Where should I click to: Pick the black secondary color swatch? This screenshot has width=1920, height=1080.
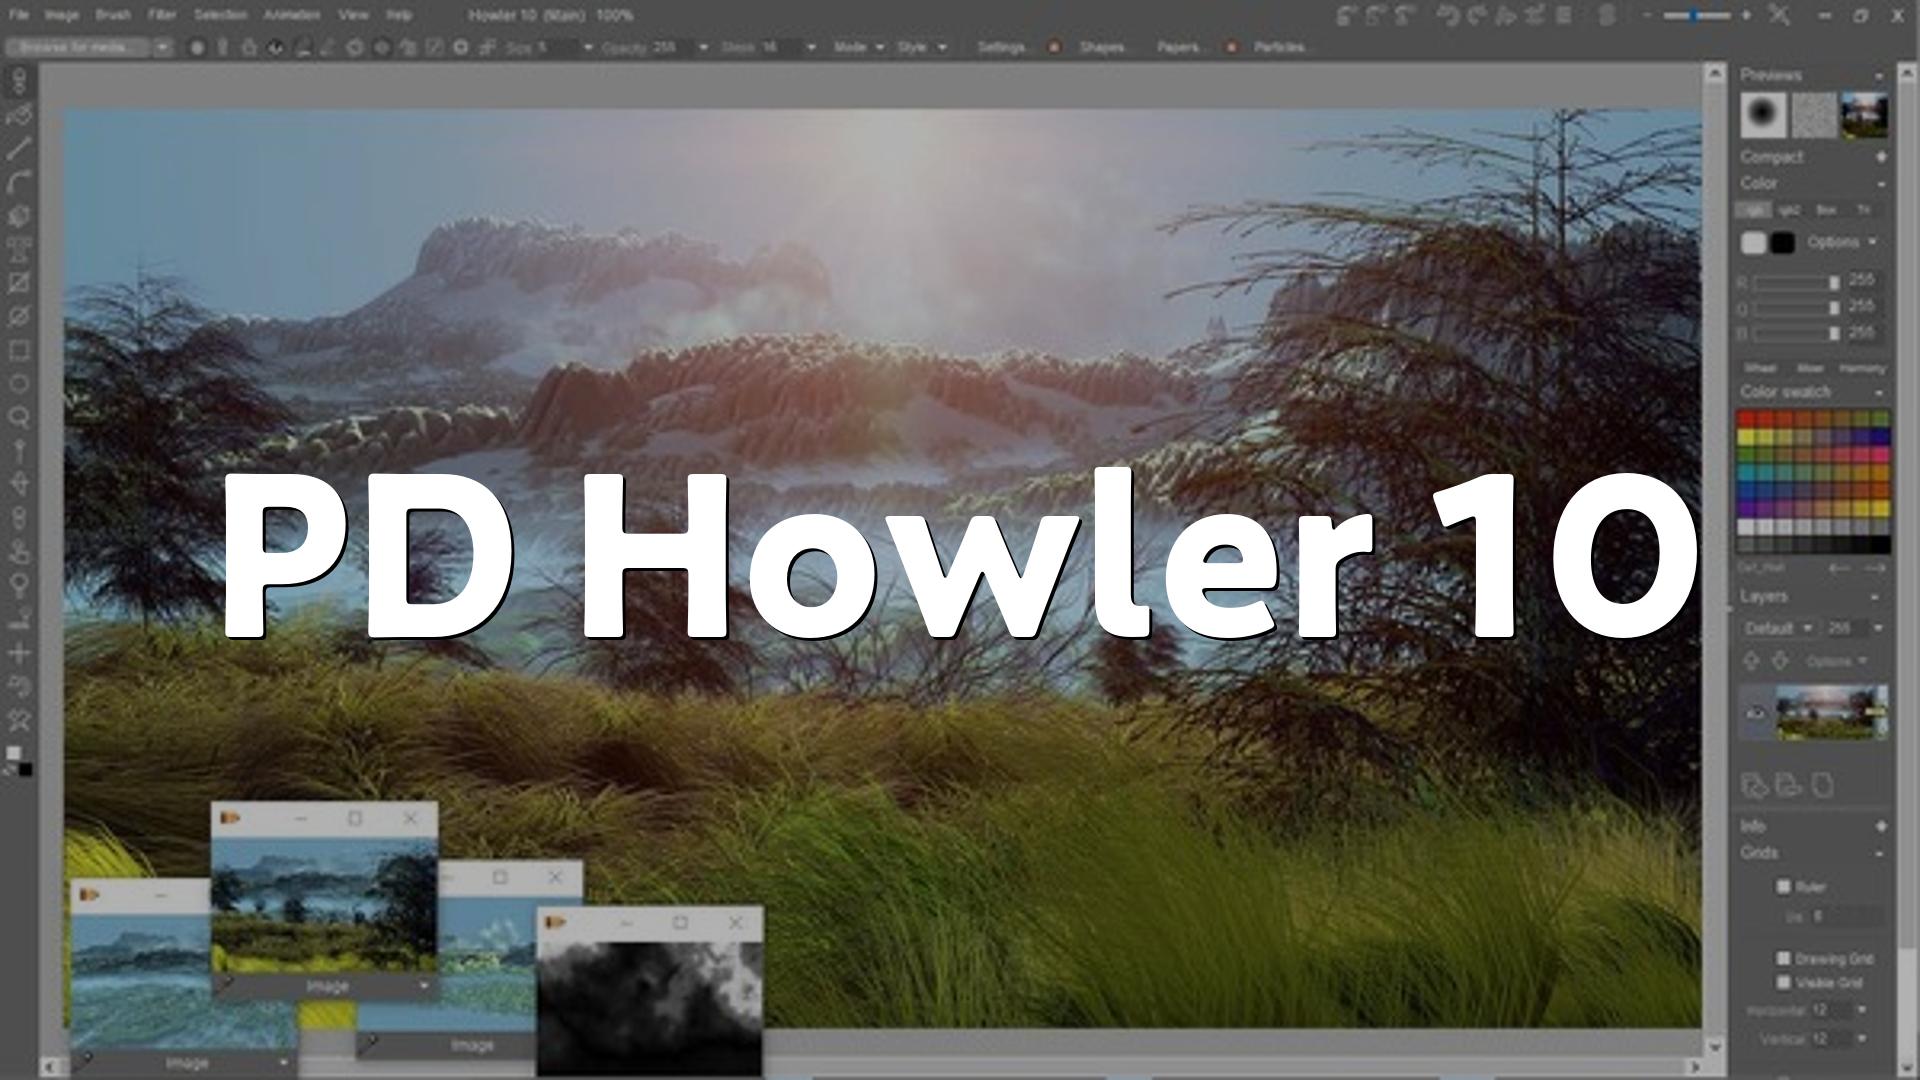click(1783, 242)
